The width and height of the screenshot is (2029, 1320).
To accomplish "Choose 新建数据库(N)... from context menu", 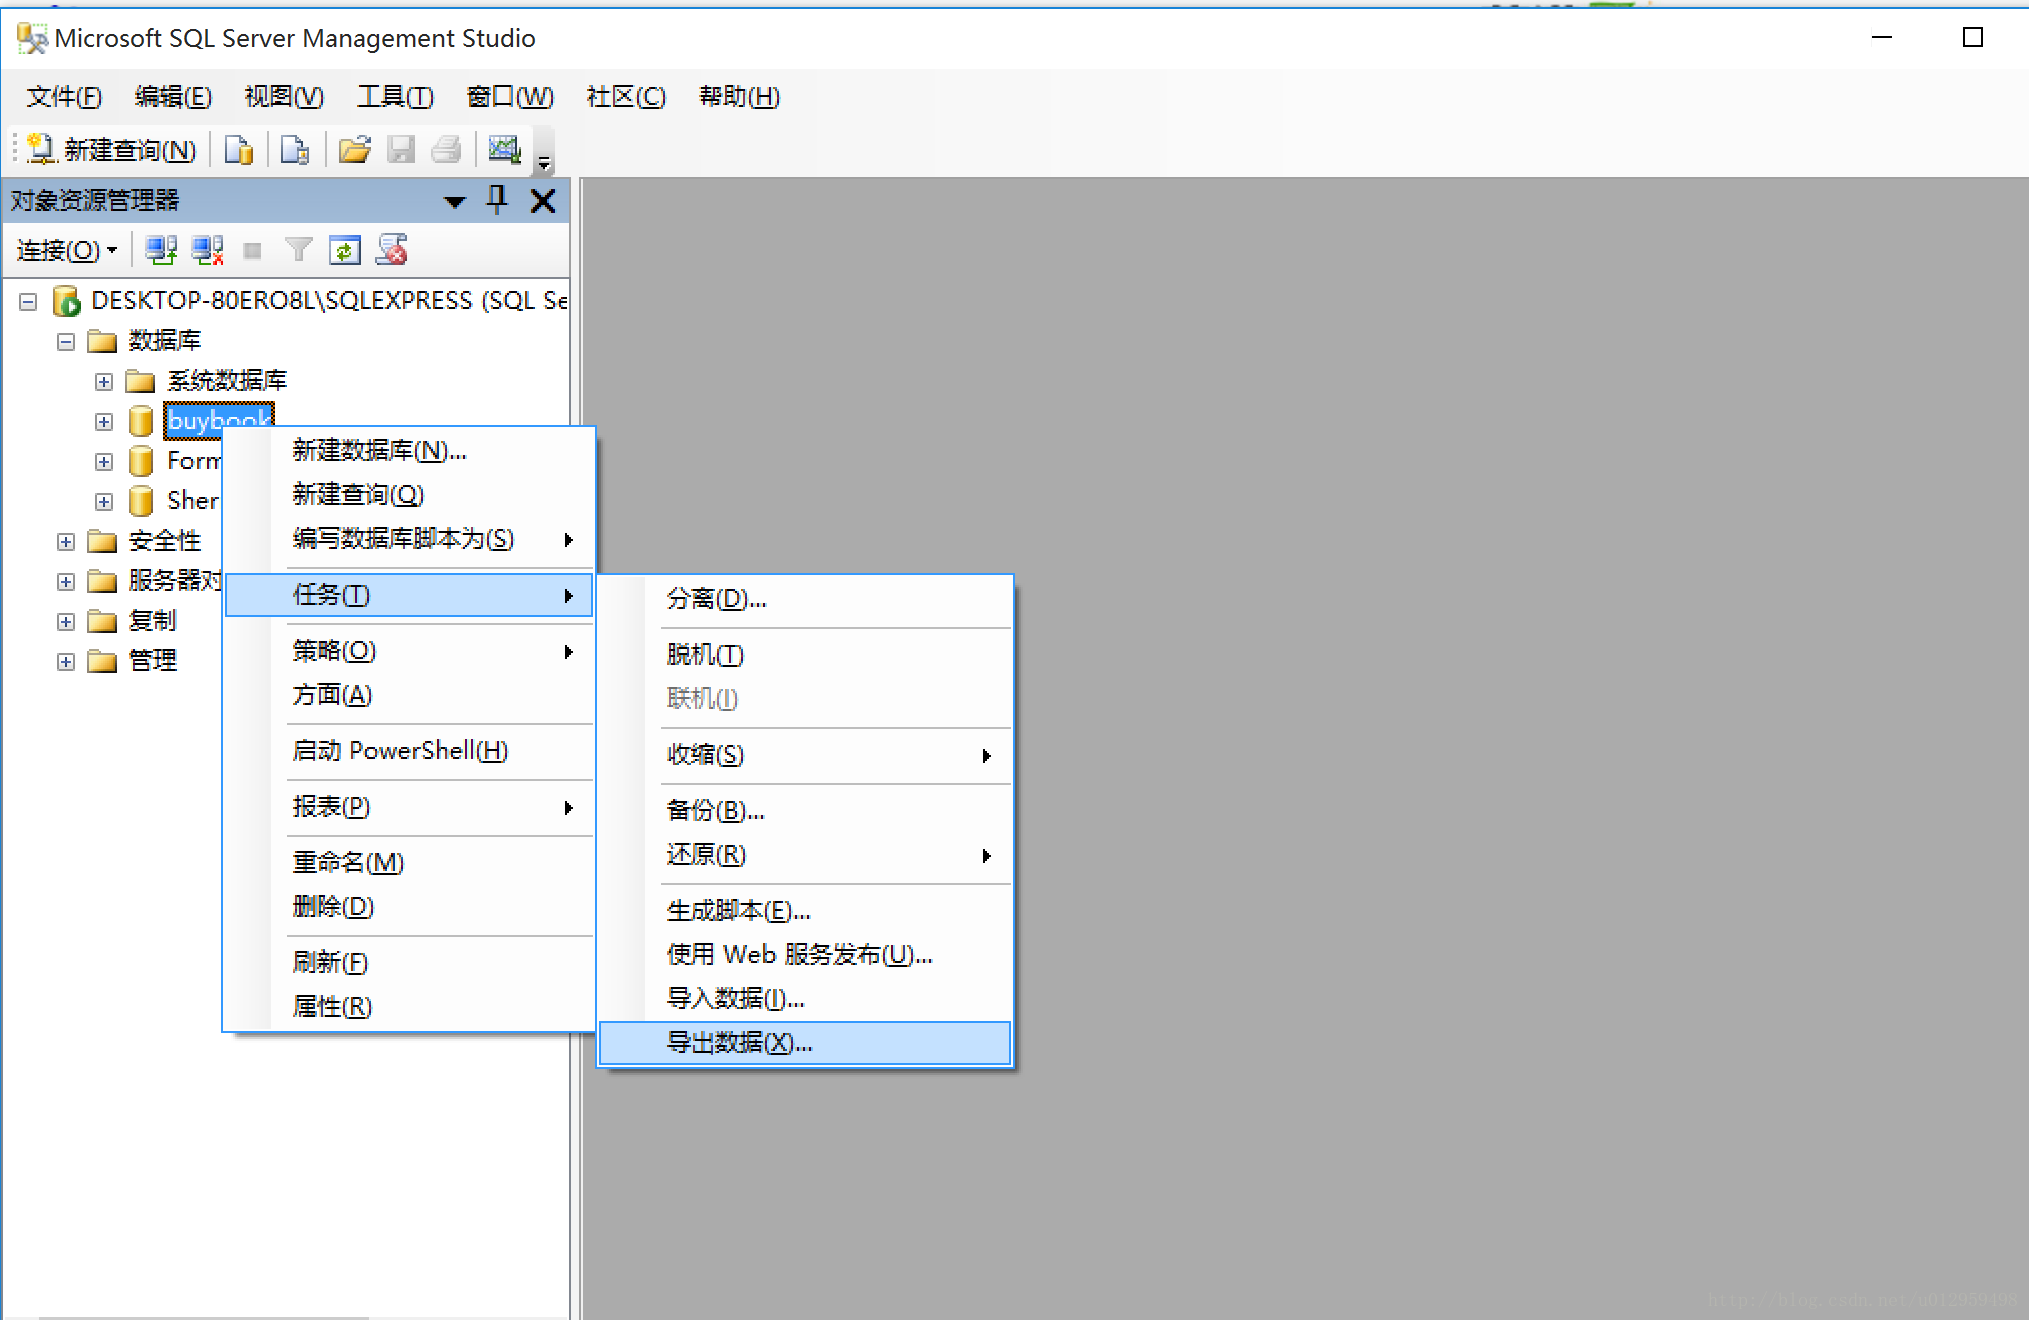I will tap(410, 451).
